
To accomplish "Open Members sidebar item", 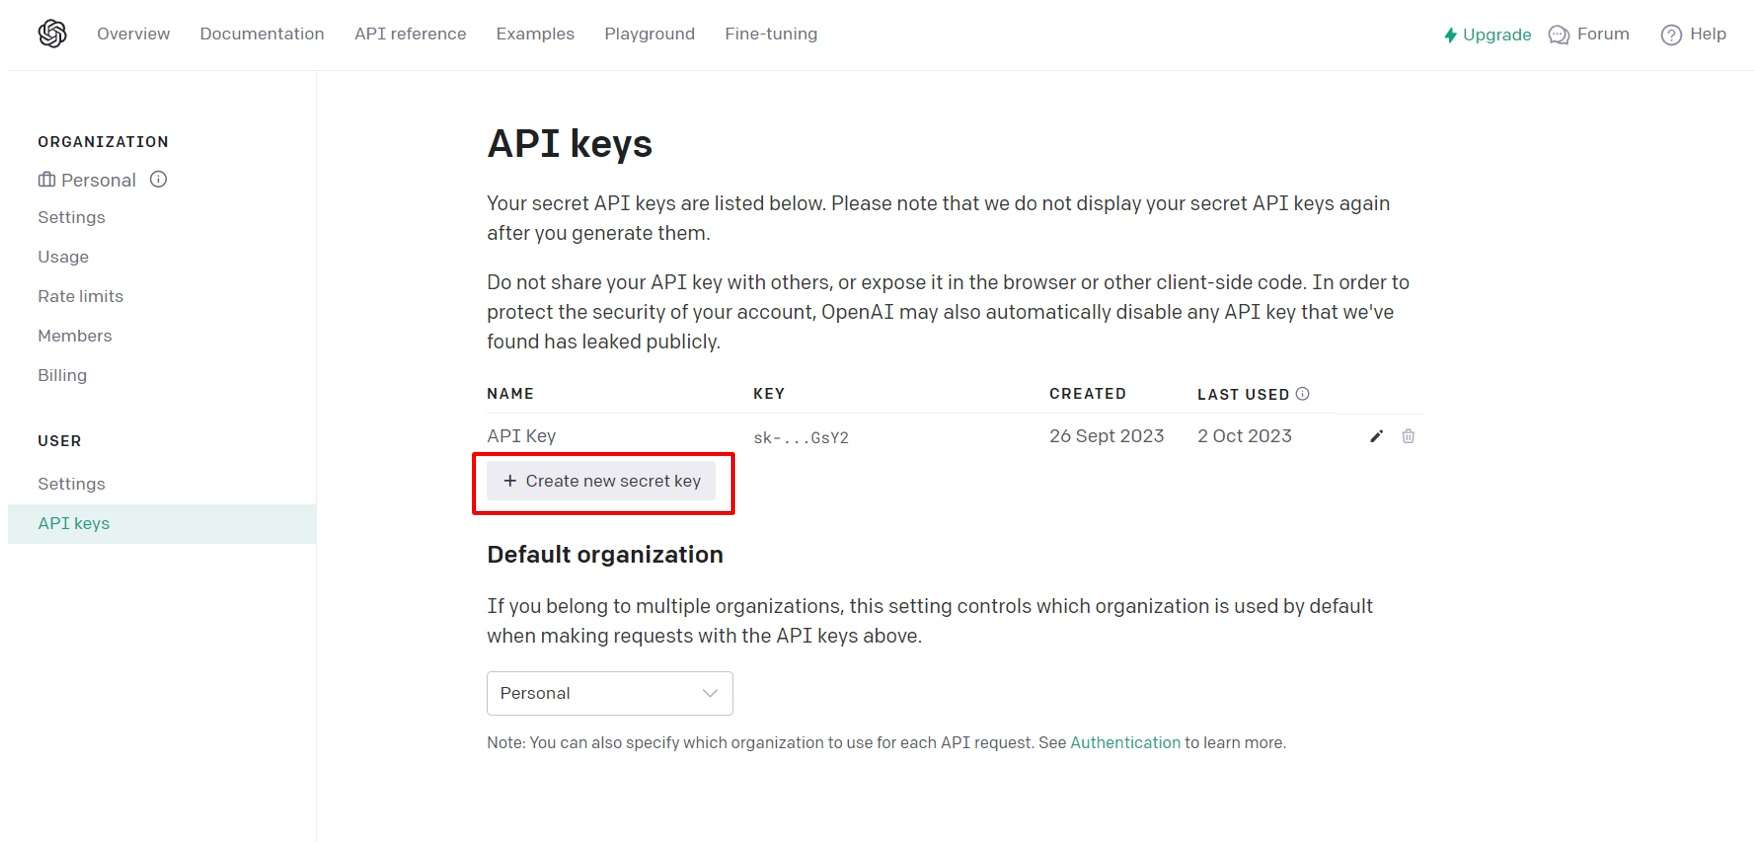I will pyautogui.click(x=75, y=336).
